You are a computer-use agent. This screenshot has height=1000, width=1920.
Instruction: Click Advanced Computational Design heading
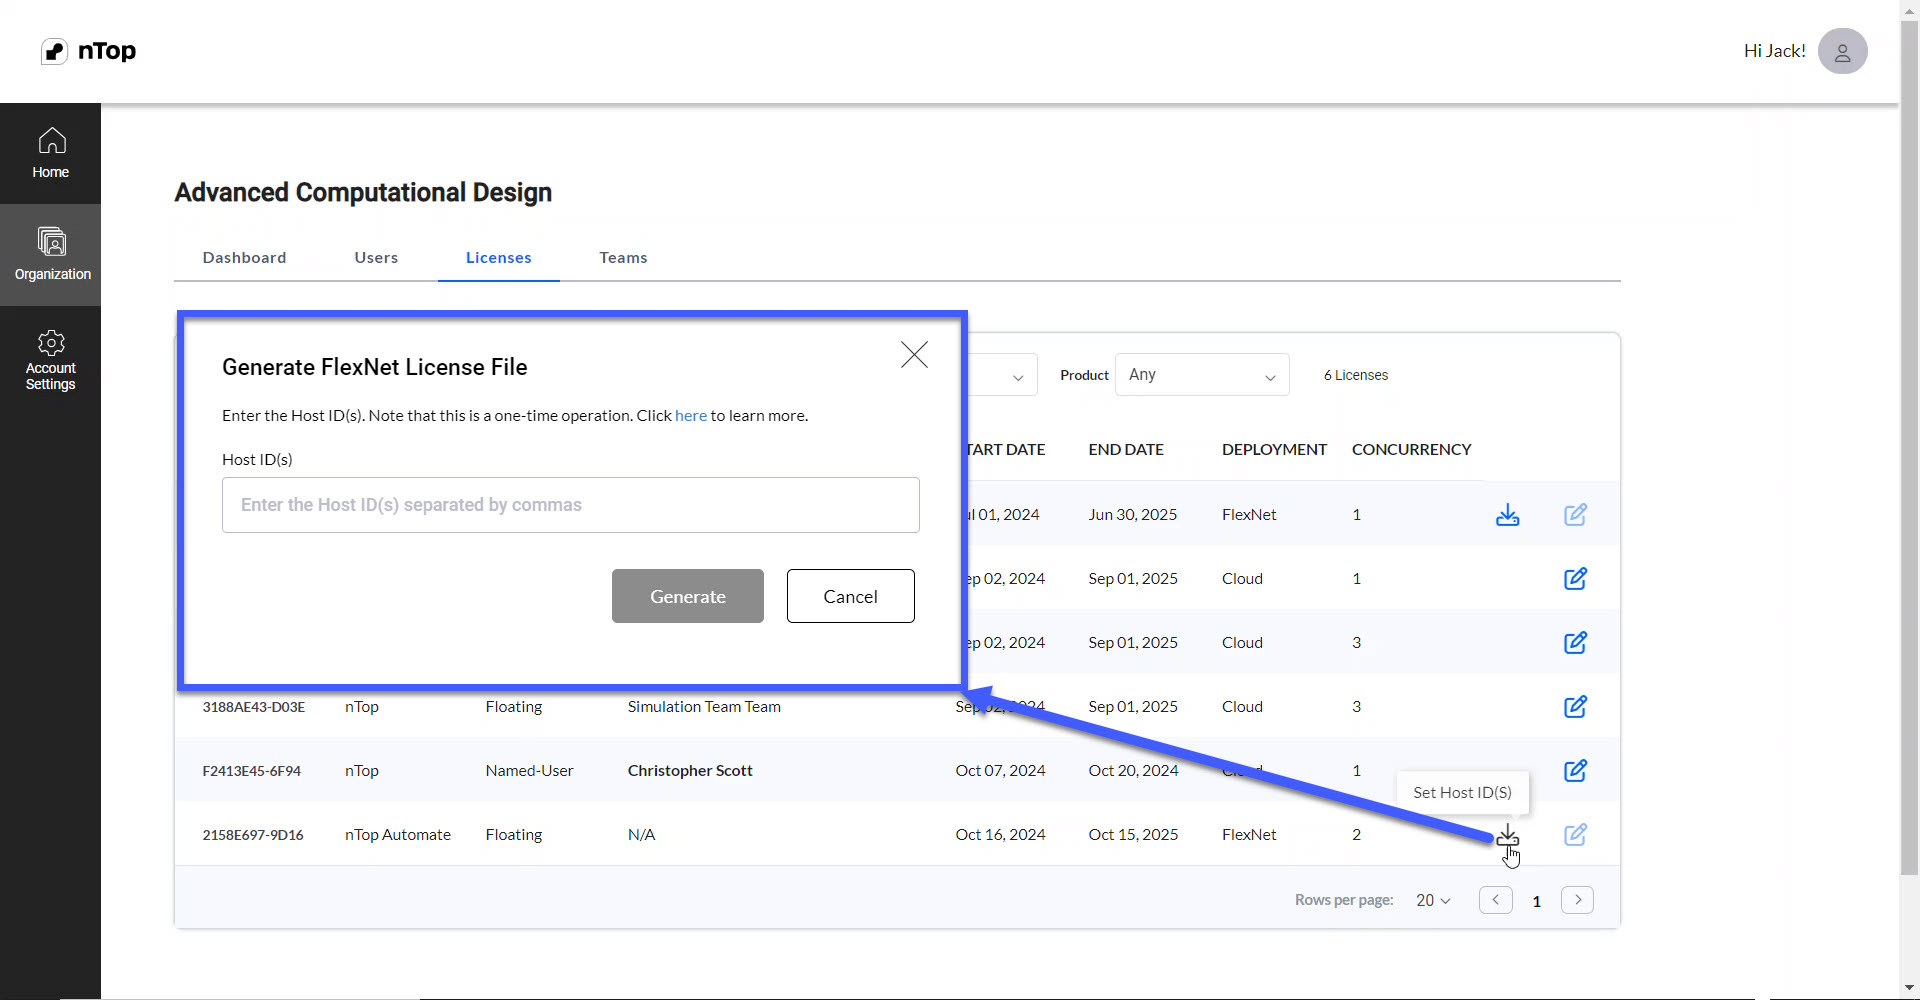click(x=363, y=192)
